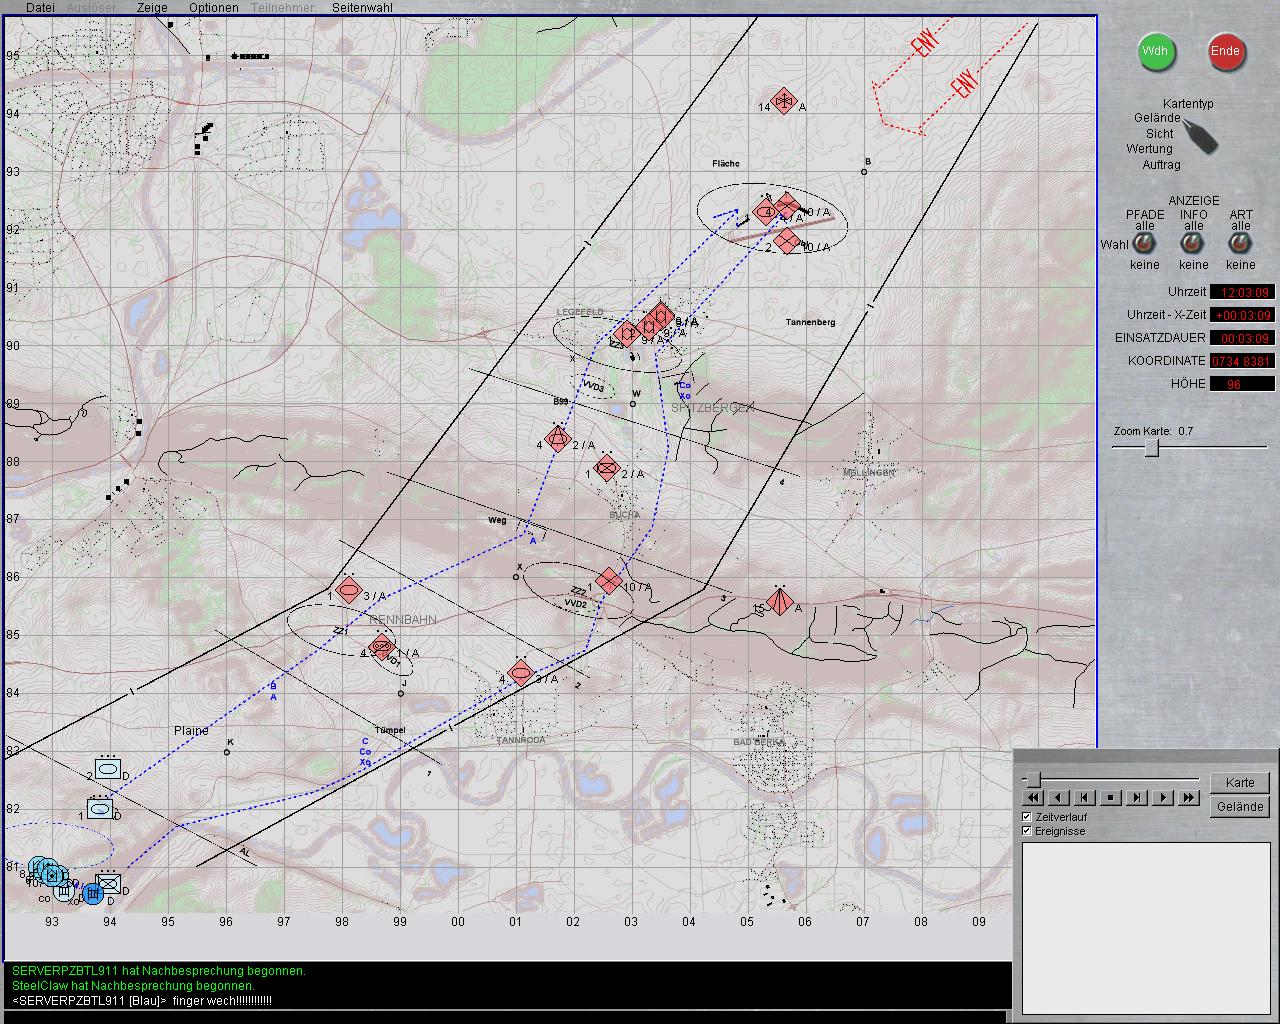1280x1024 pixels.
Task: Click the rewind (double left arrow) playback button
Action: 1033,797
